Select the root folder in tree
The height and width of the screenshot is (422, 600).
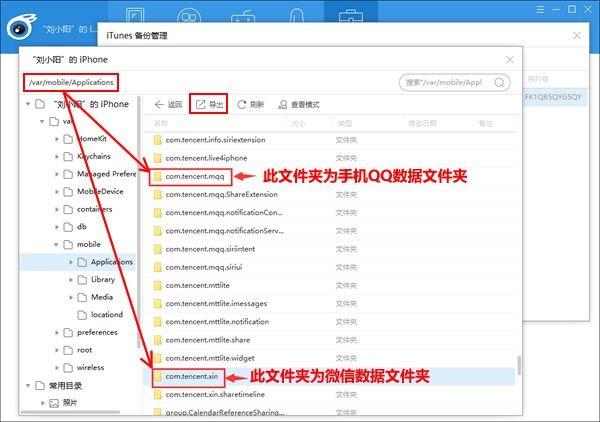click(x=78, y=350)
